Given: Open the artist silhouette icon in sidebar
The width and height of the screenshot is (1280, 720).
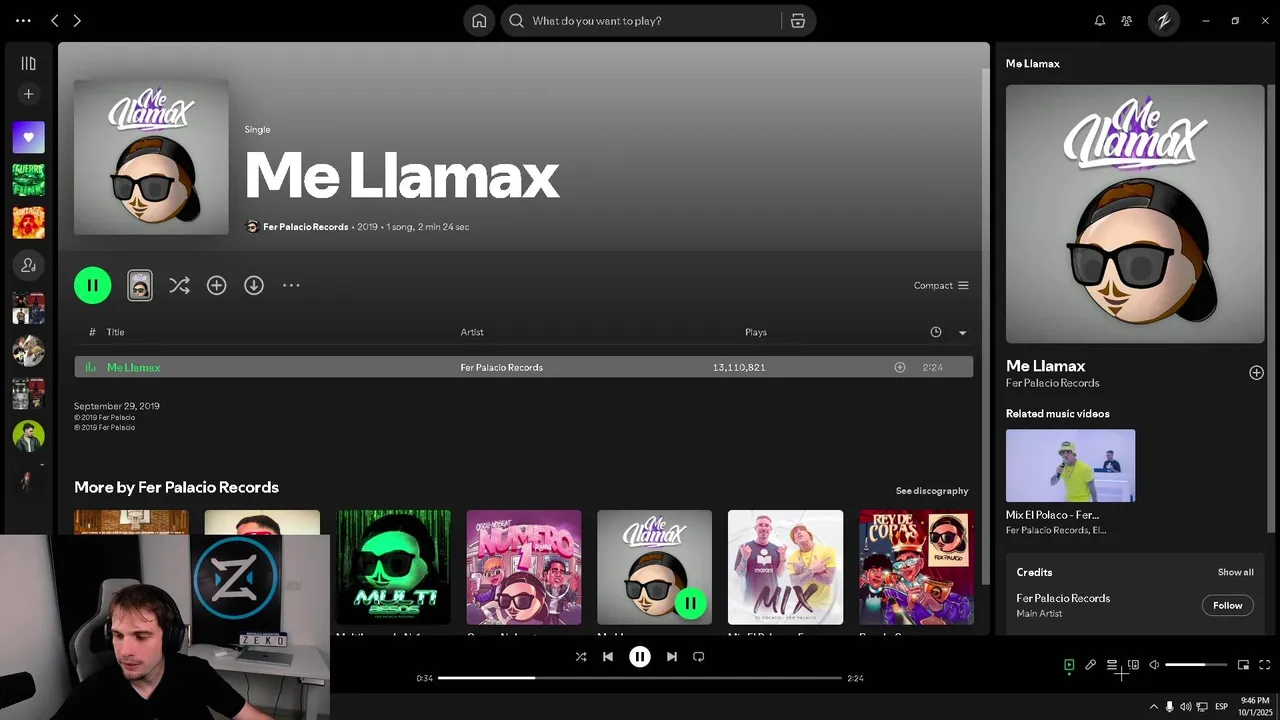Looking at the screenshot, I should (x=28, y=265).
